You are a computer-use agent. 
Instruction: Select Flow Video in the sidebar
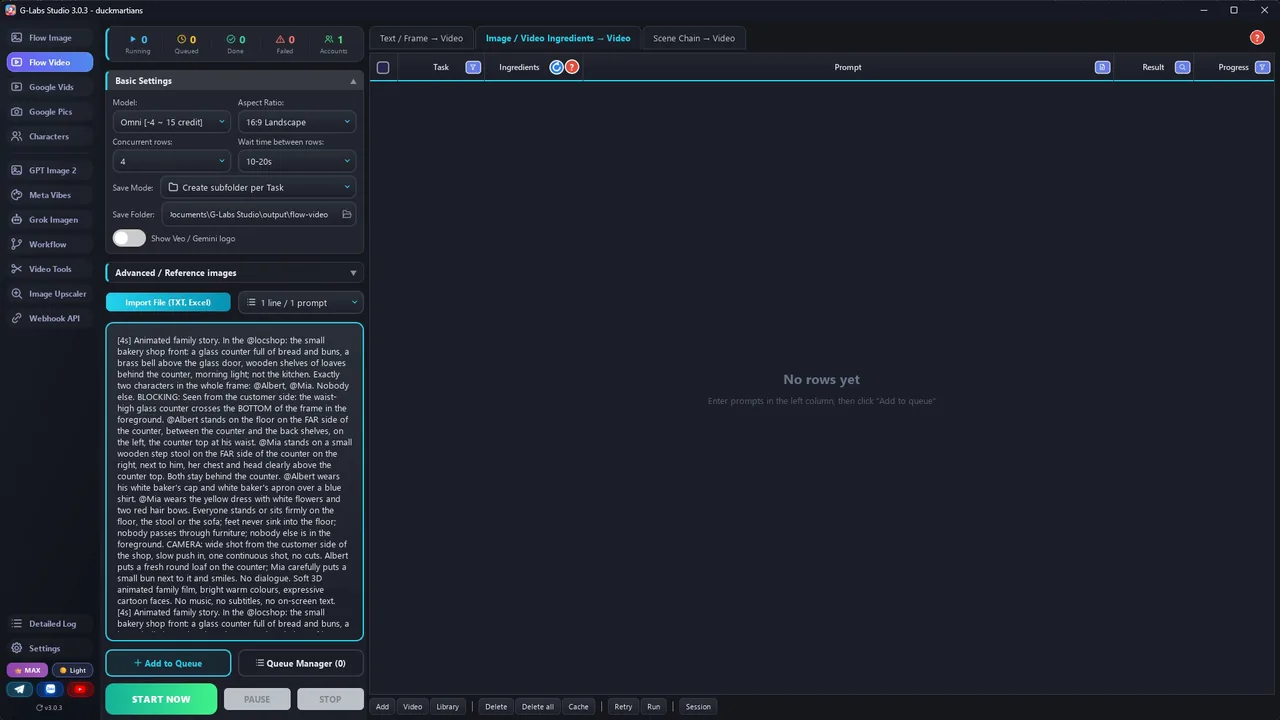[x=50, y=62]
